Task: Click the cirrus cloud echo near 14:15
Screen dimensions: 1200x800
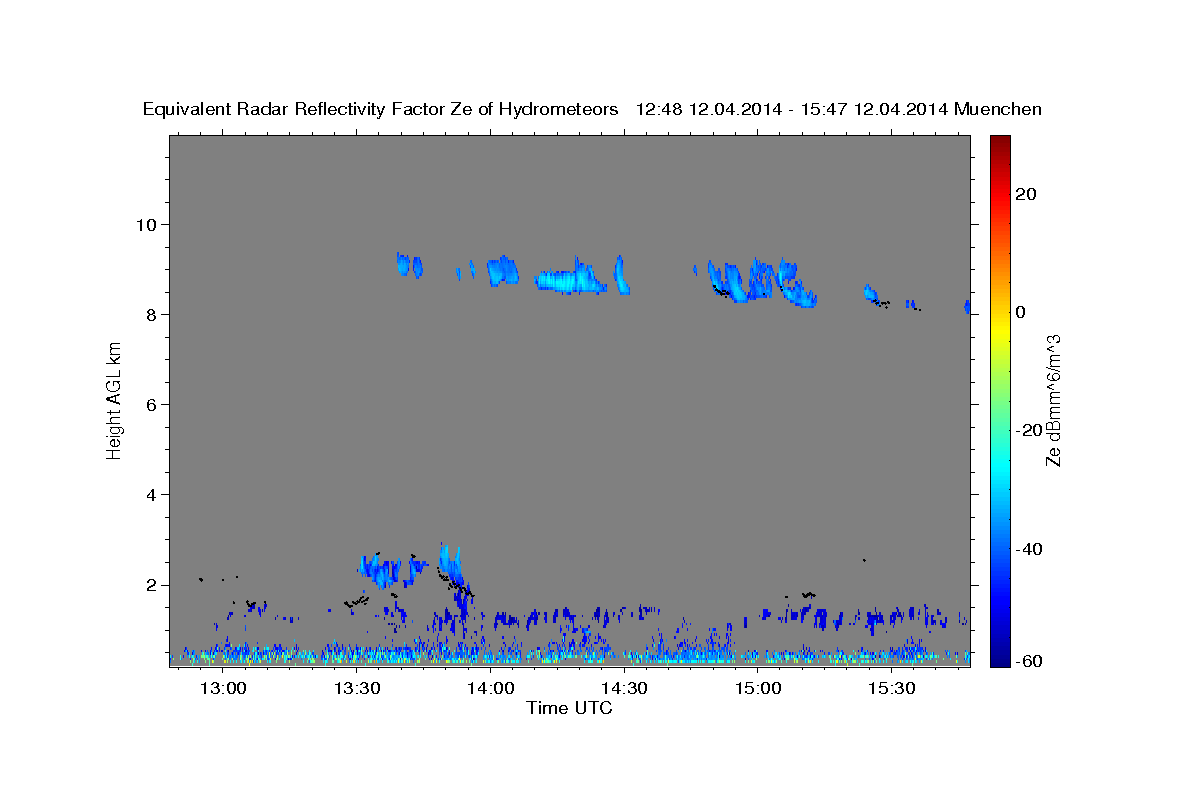Action: click(571, 277)
